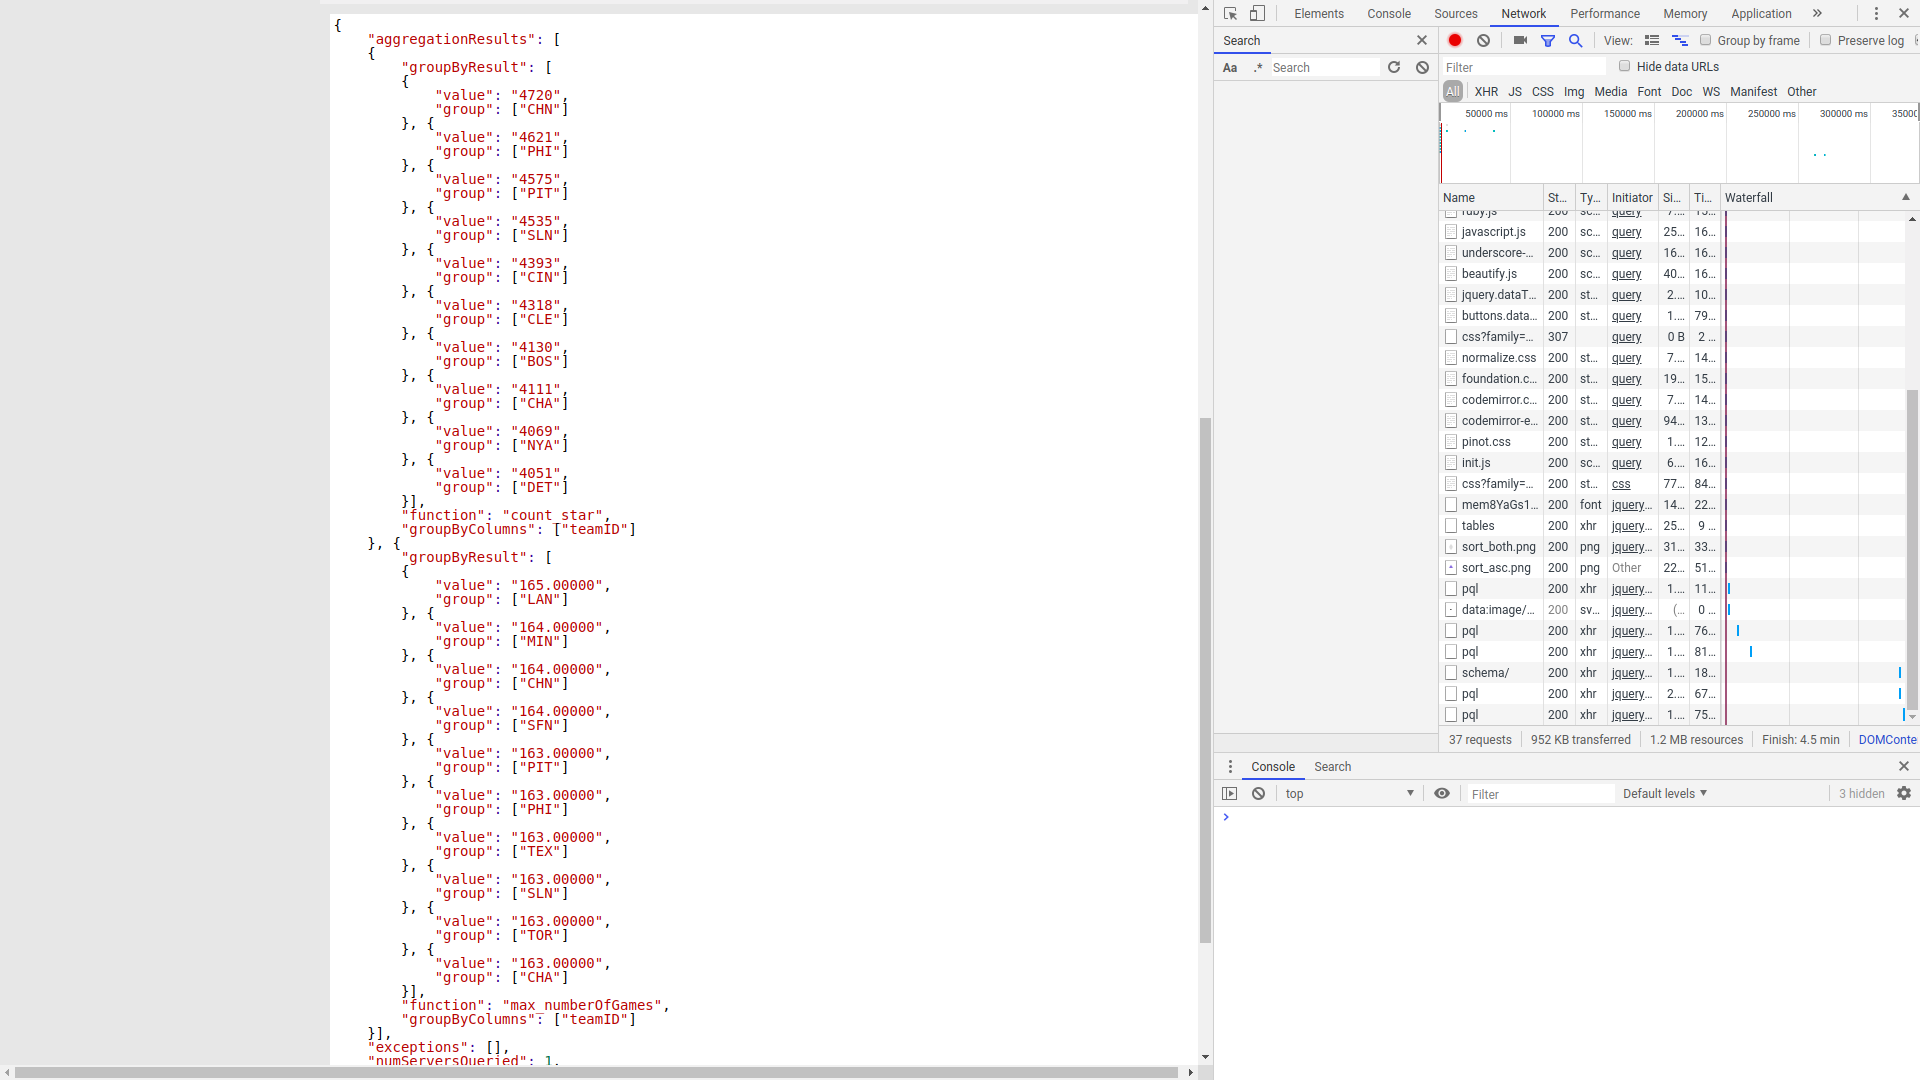
Task: Click the DOMContentLoaded status text
Action: pos(1888,740)
